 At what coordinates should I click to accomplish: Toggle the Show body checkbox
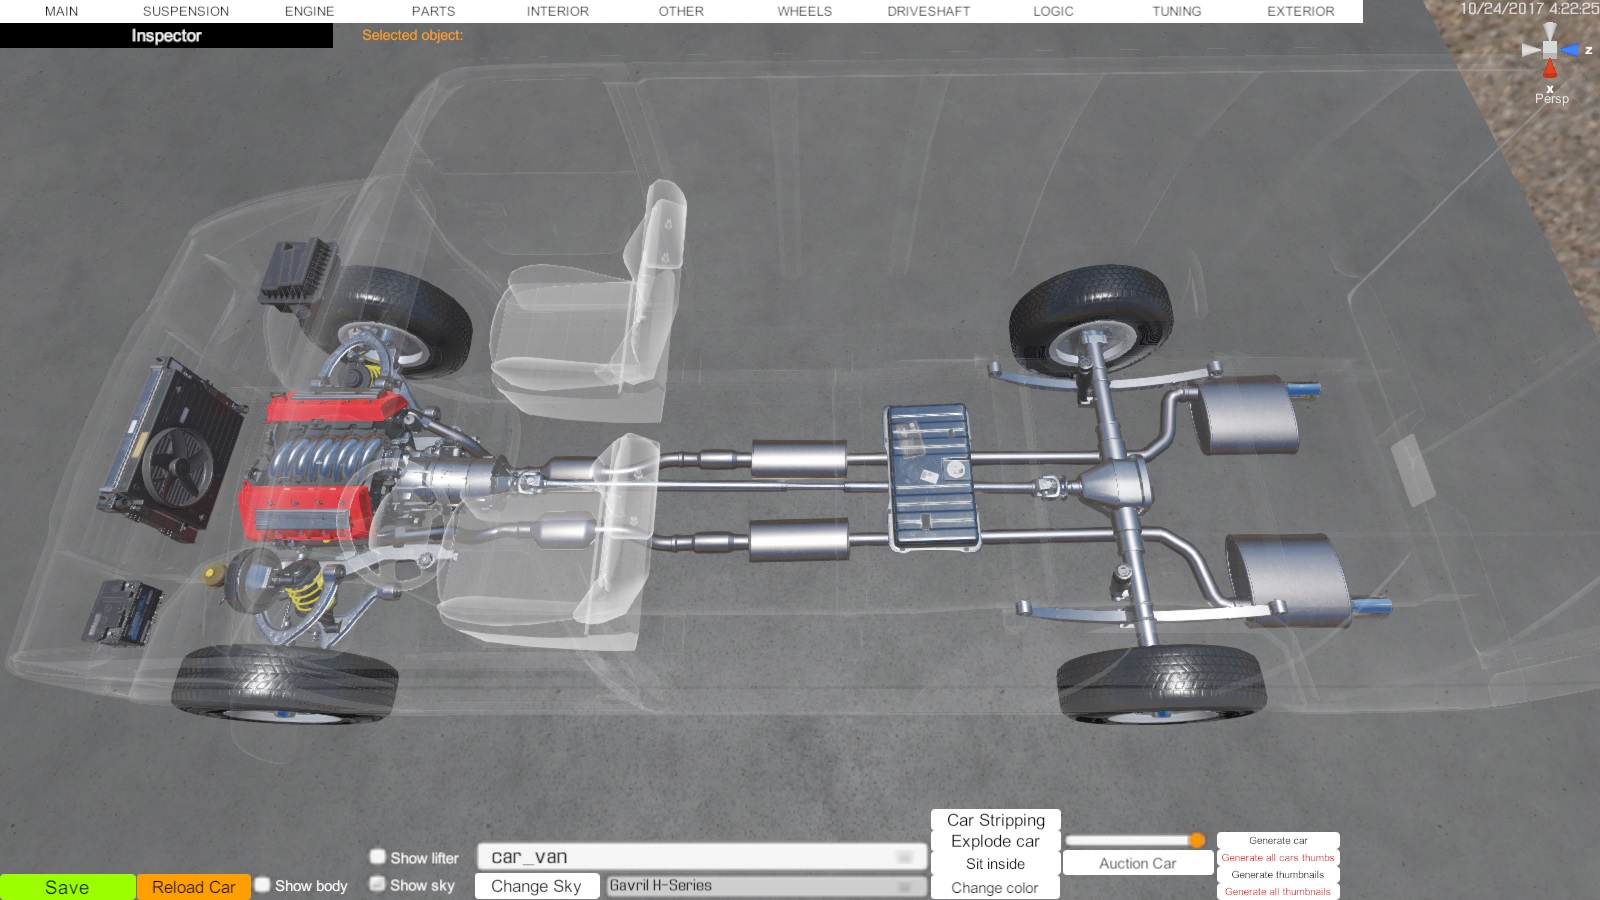(x=263, y=885)
